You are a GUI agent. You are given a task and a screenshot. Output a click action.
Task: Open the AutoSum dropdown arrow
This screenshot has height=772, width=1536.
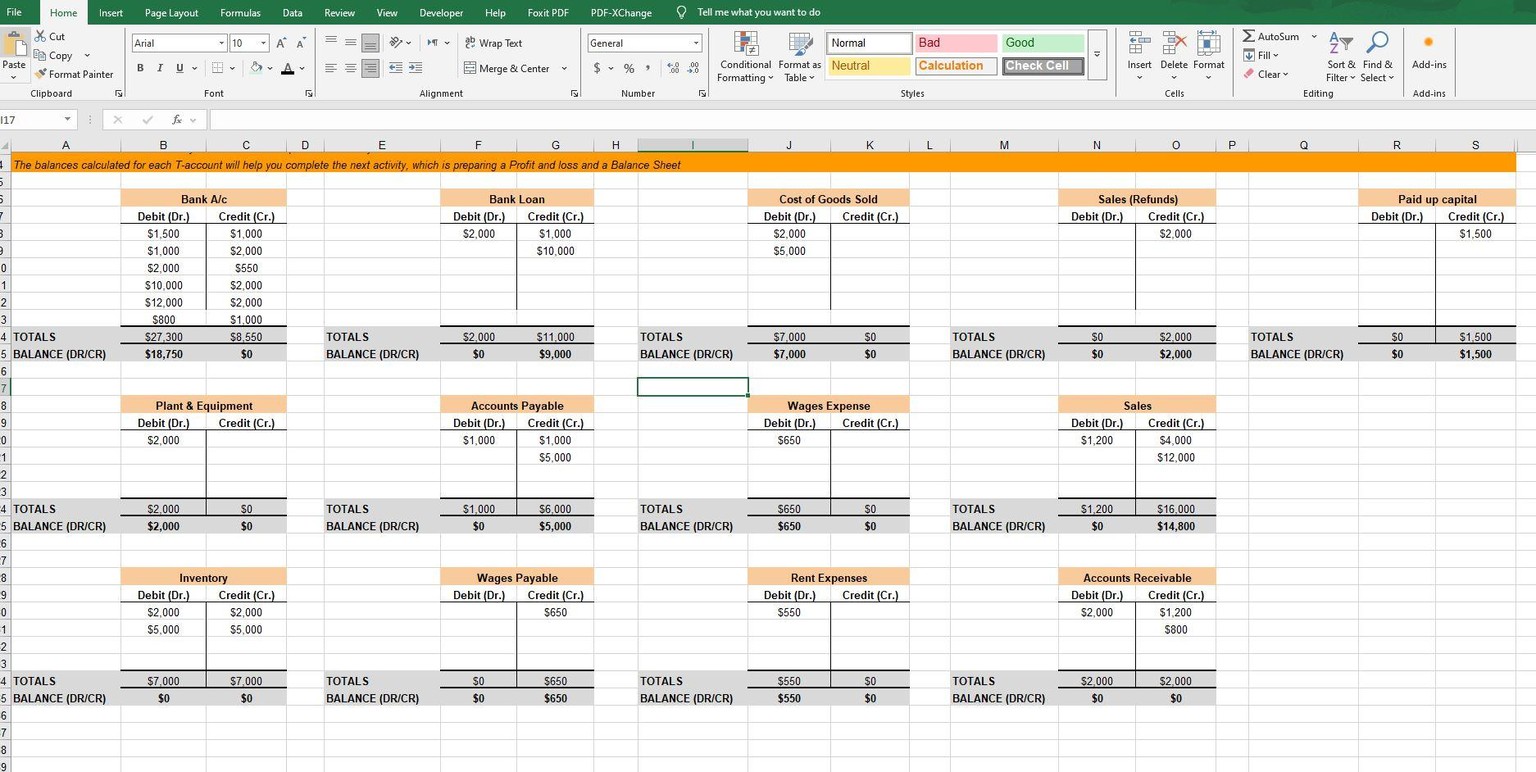pos(1314,36)
